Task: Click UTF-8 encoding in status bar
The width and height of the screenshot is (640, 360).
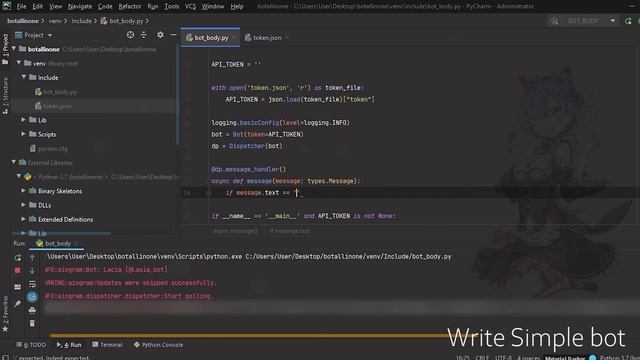Action: pos(503,357)
